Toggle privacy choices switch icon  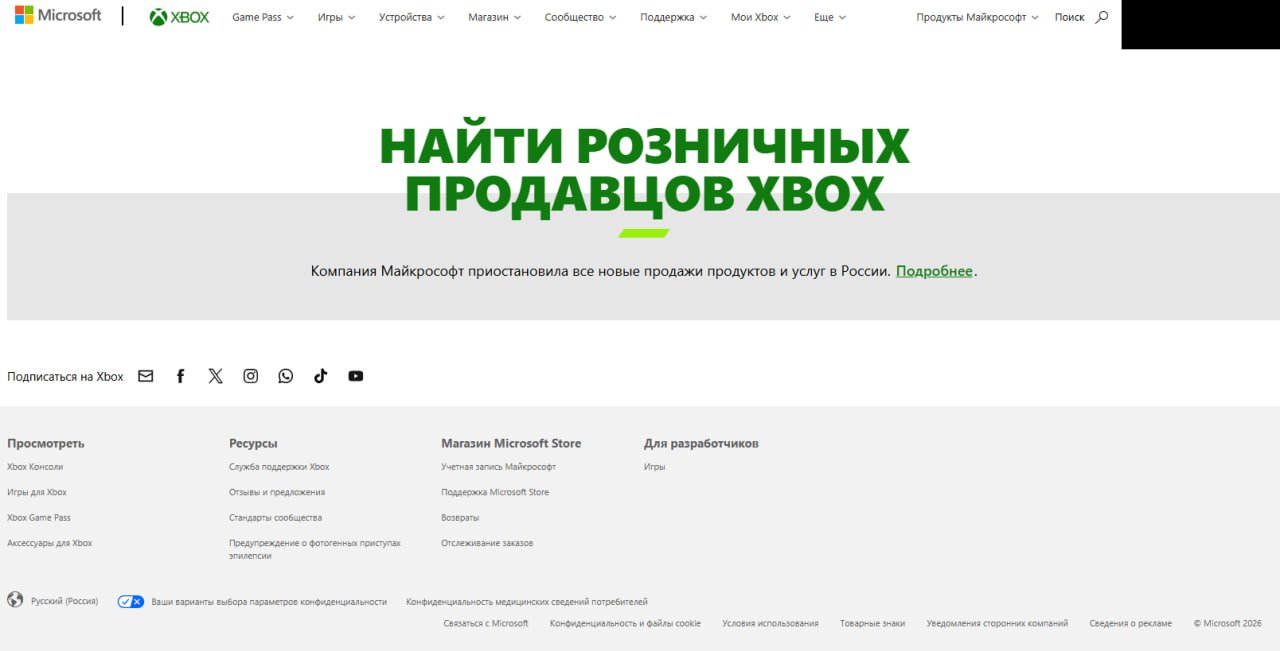pyautogui.click(x=131, y=602)
